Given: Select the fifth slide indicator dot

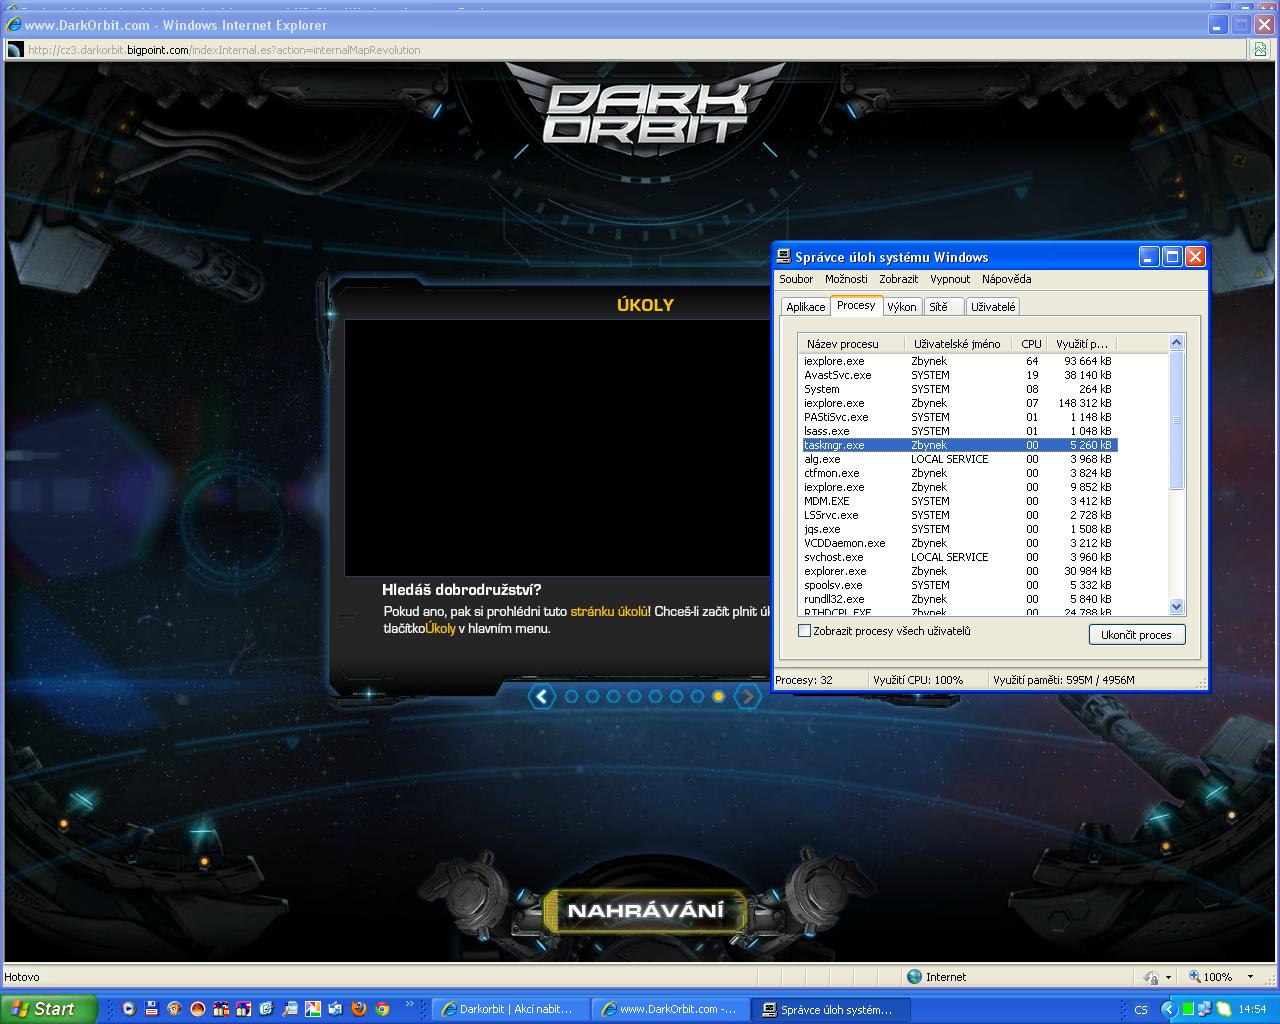Looking at the screenshot, I should [x=655, y=697].
